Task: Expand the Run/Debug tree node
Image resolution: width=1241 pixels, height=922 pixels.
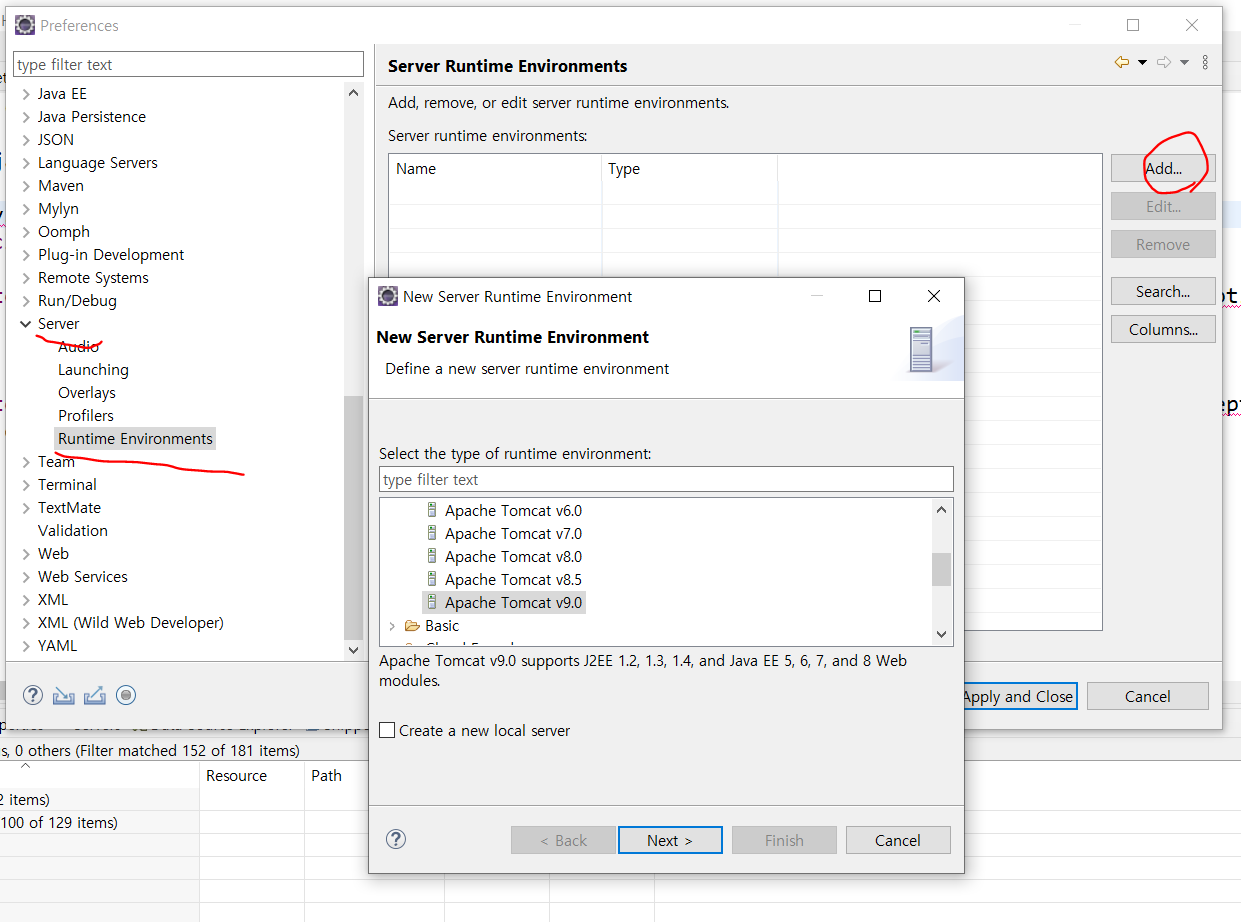Action: (26, 301)
